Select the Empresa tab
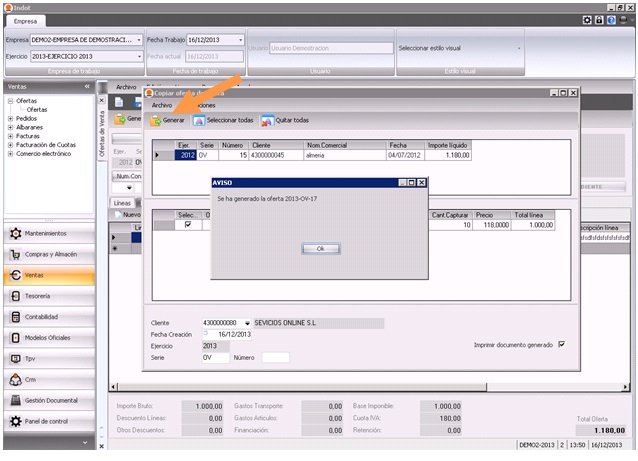The height and width of the screenshot is (461, 638). 25,20
